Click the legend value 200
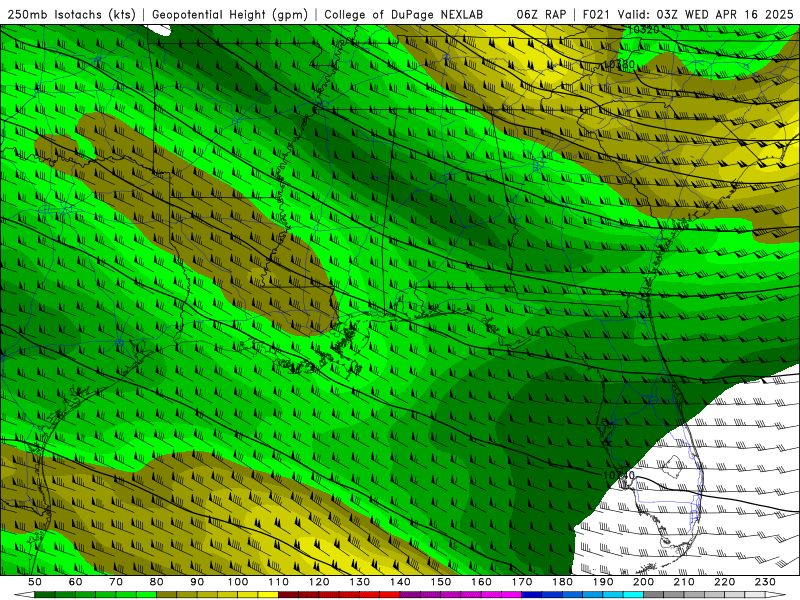Image resolution: width=800 pixels, height=600 pixels. [644, 582]
